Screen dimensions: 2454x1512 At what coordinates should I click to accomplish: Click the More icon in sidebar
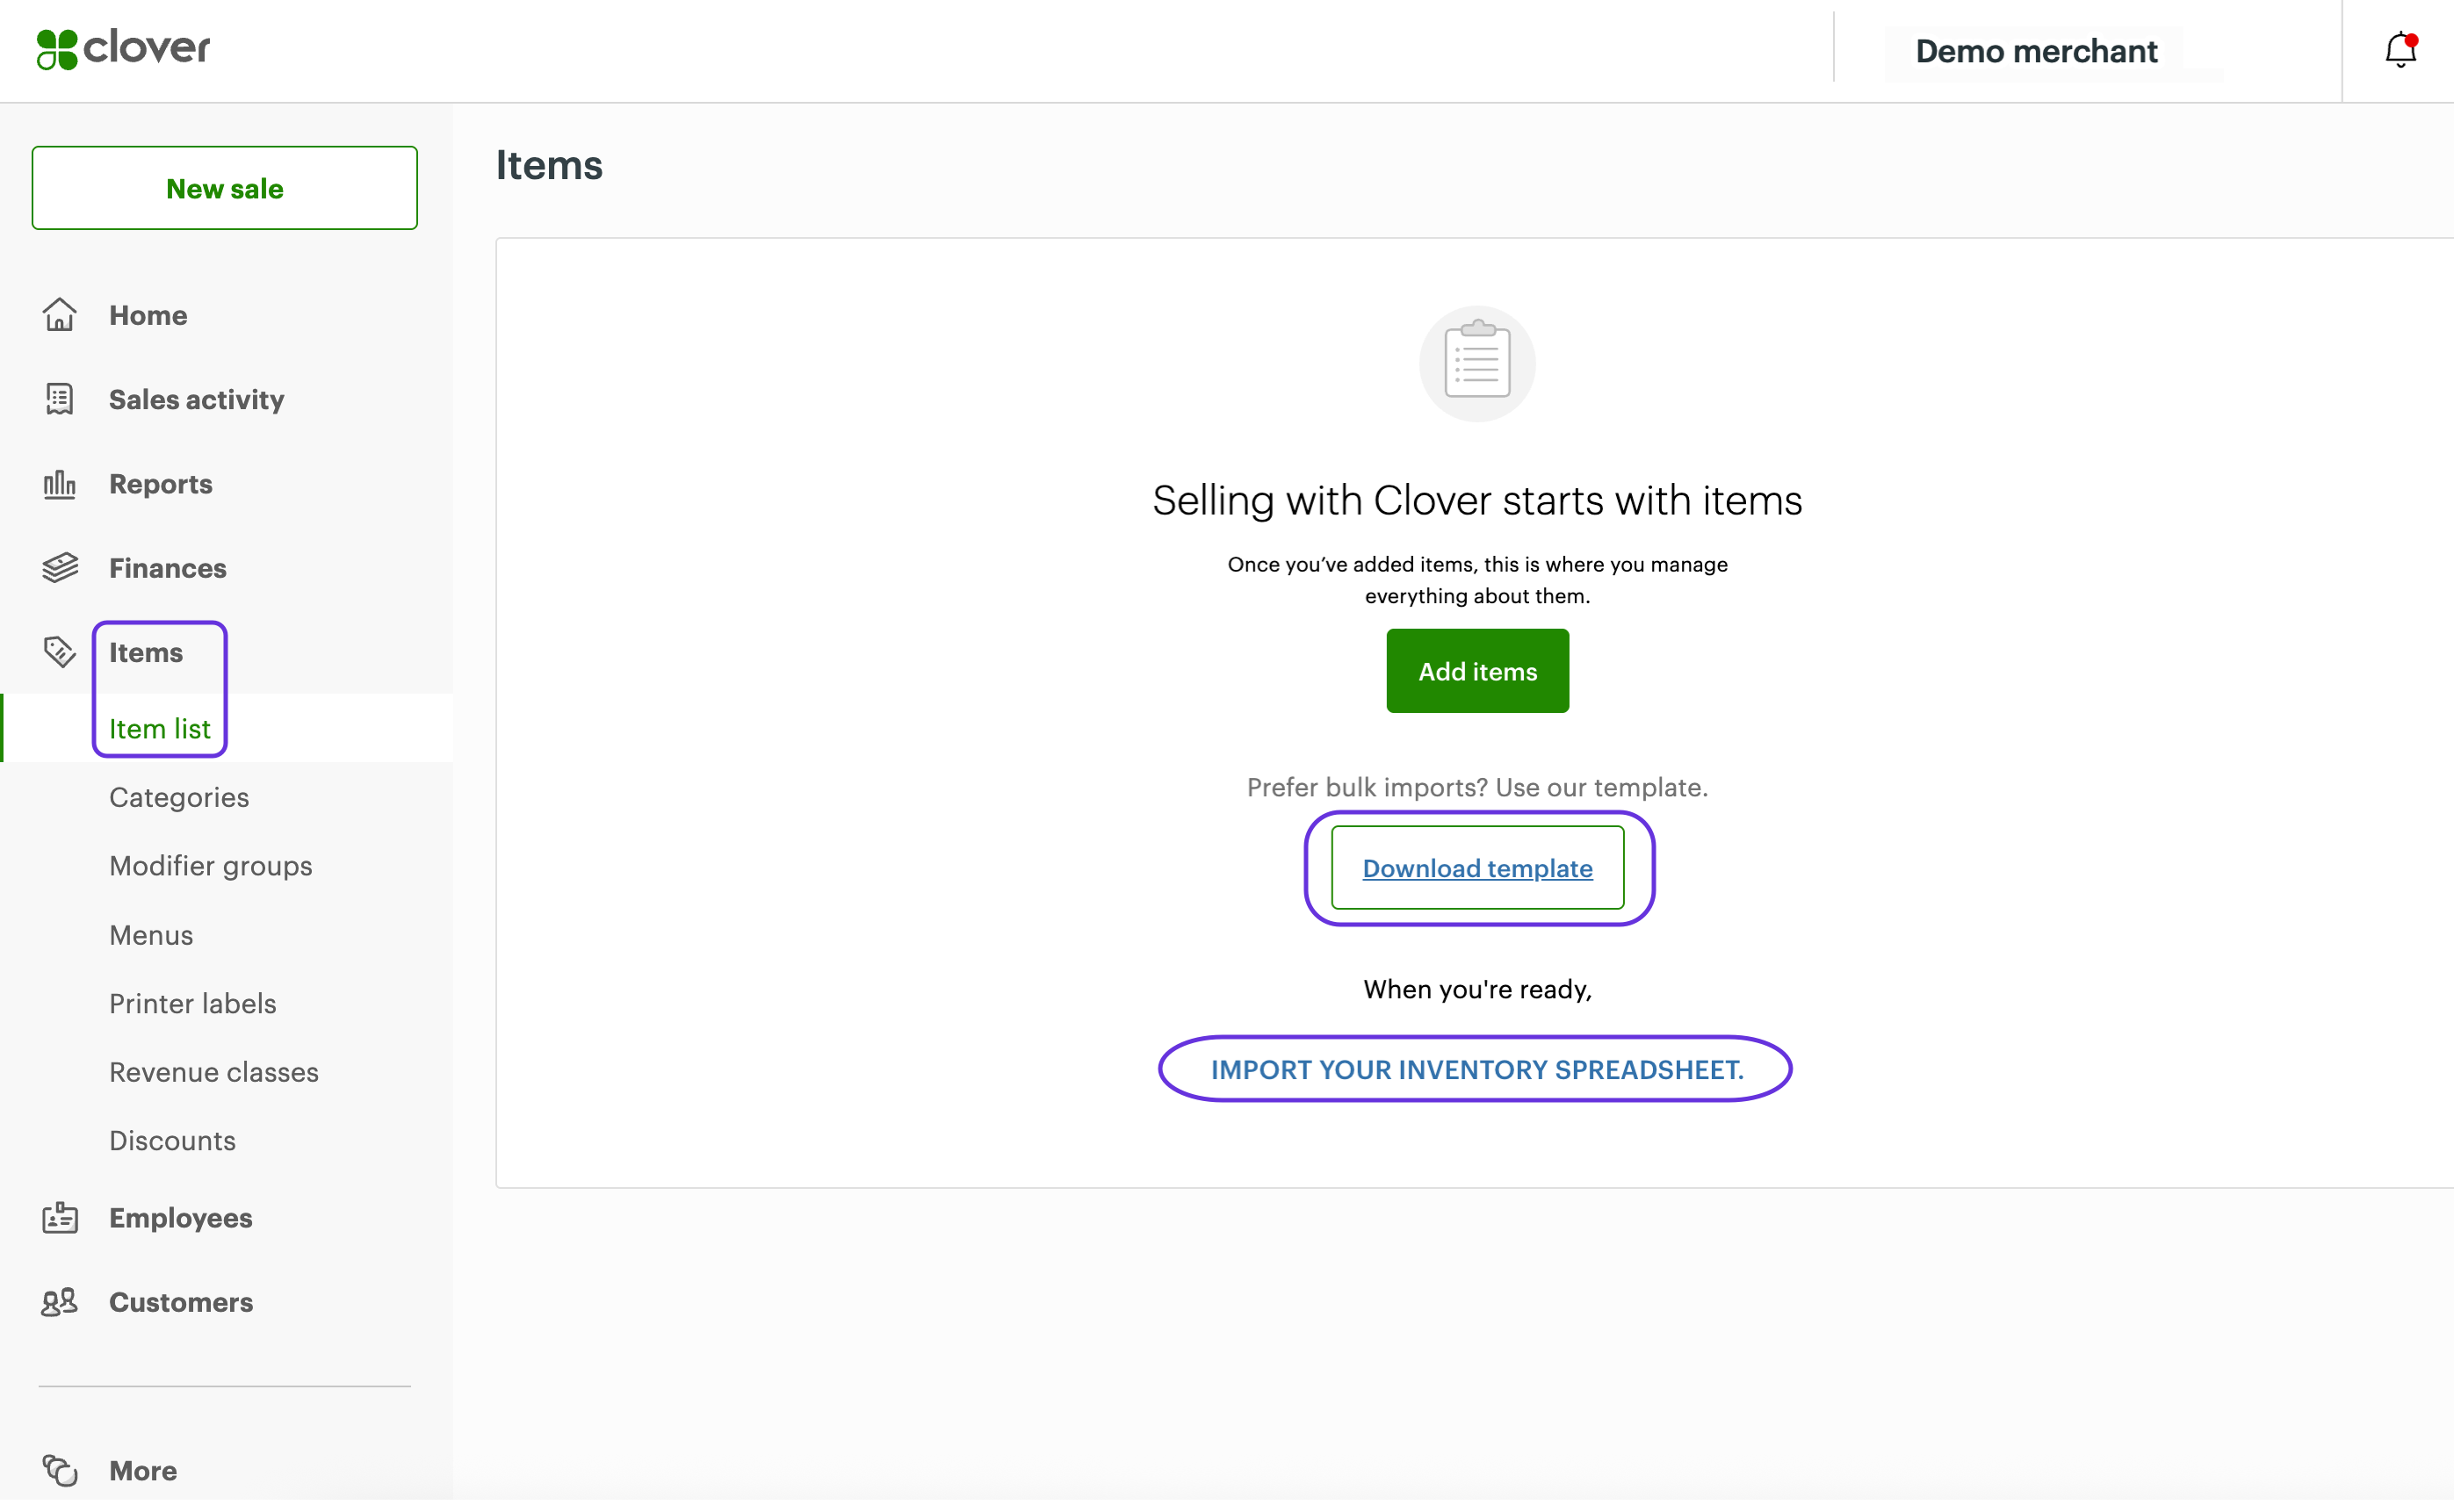(x=59, y=1472)
